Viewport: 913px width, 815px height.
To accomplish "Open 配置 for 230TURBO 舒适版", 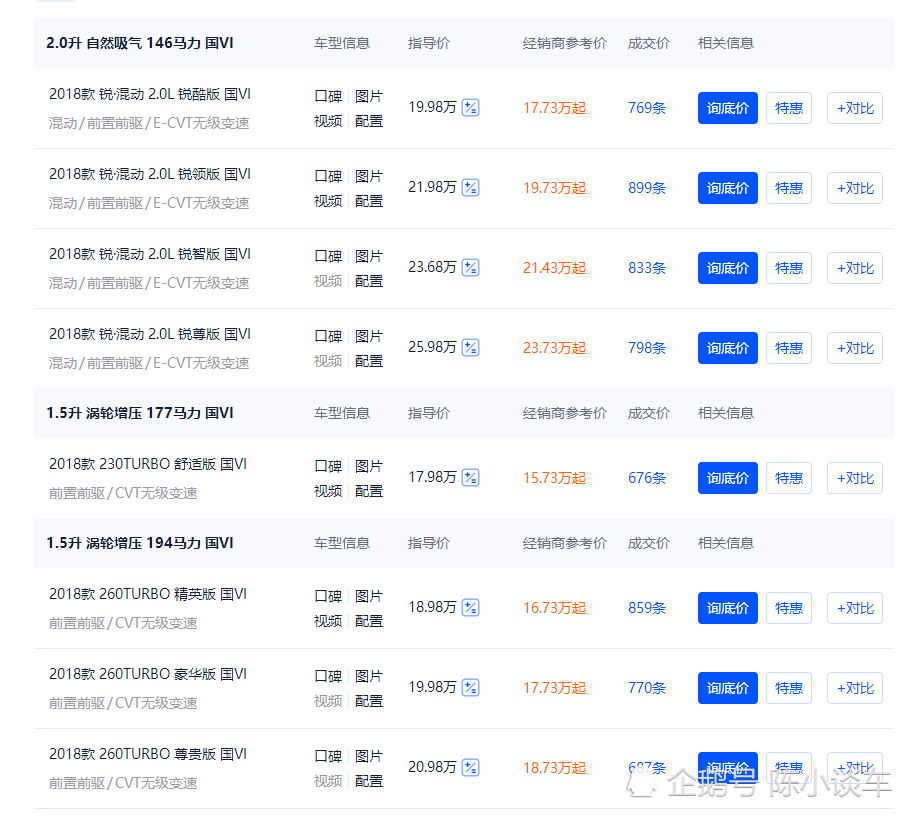I will 369,491.
